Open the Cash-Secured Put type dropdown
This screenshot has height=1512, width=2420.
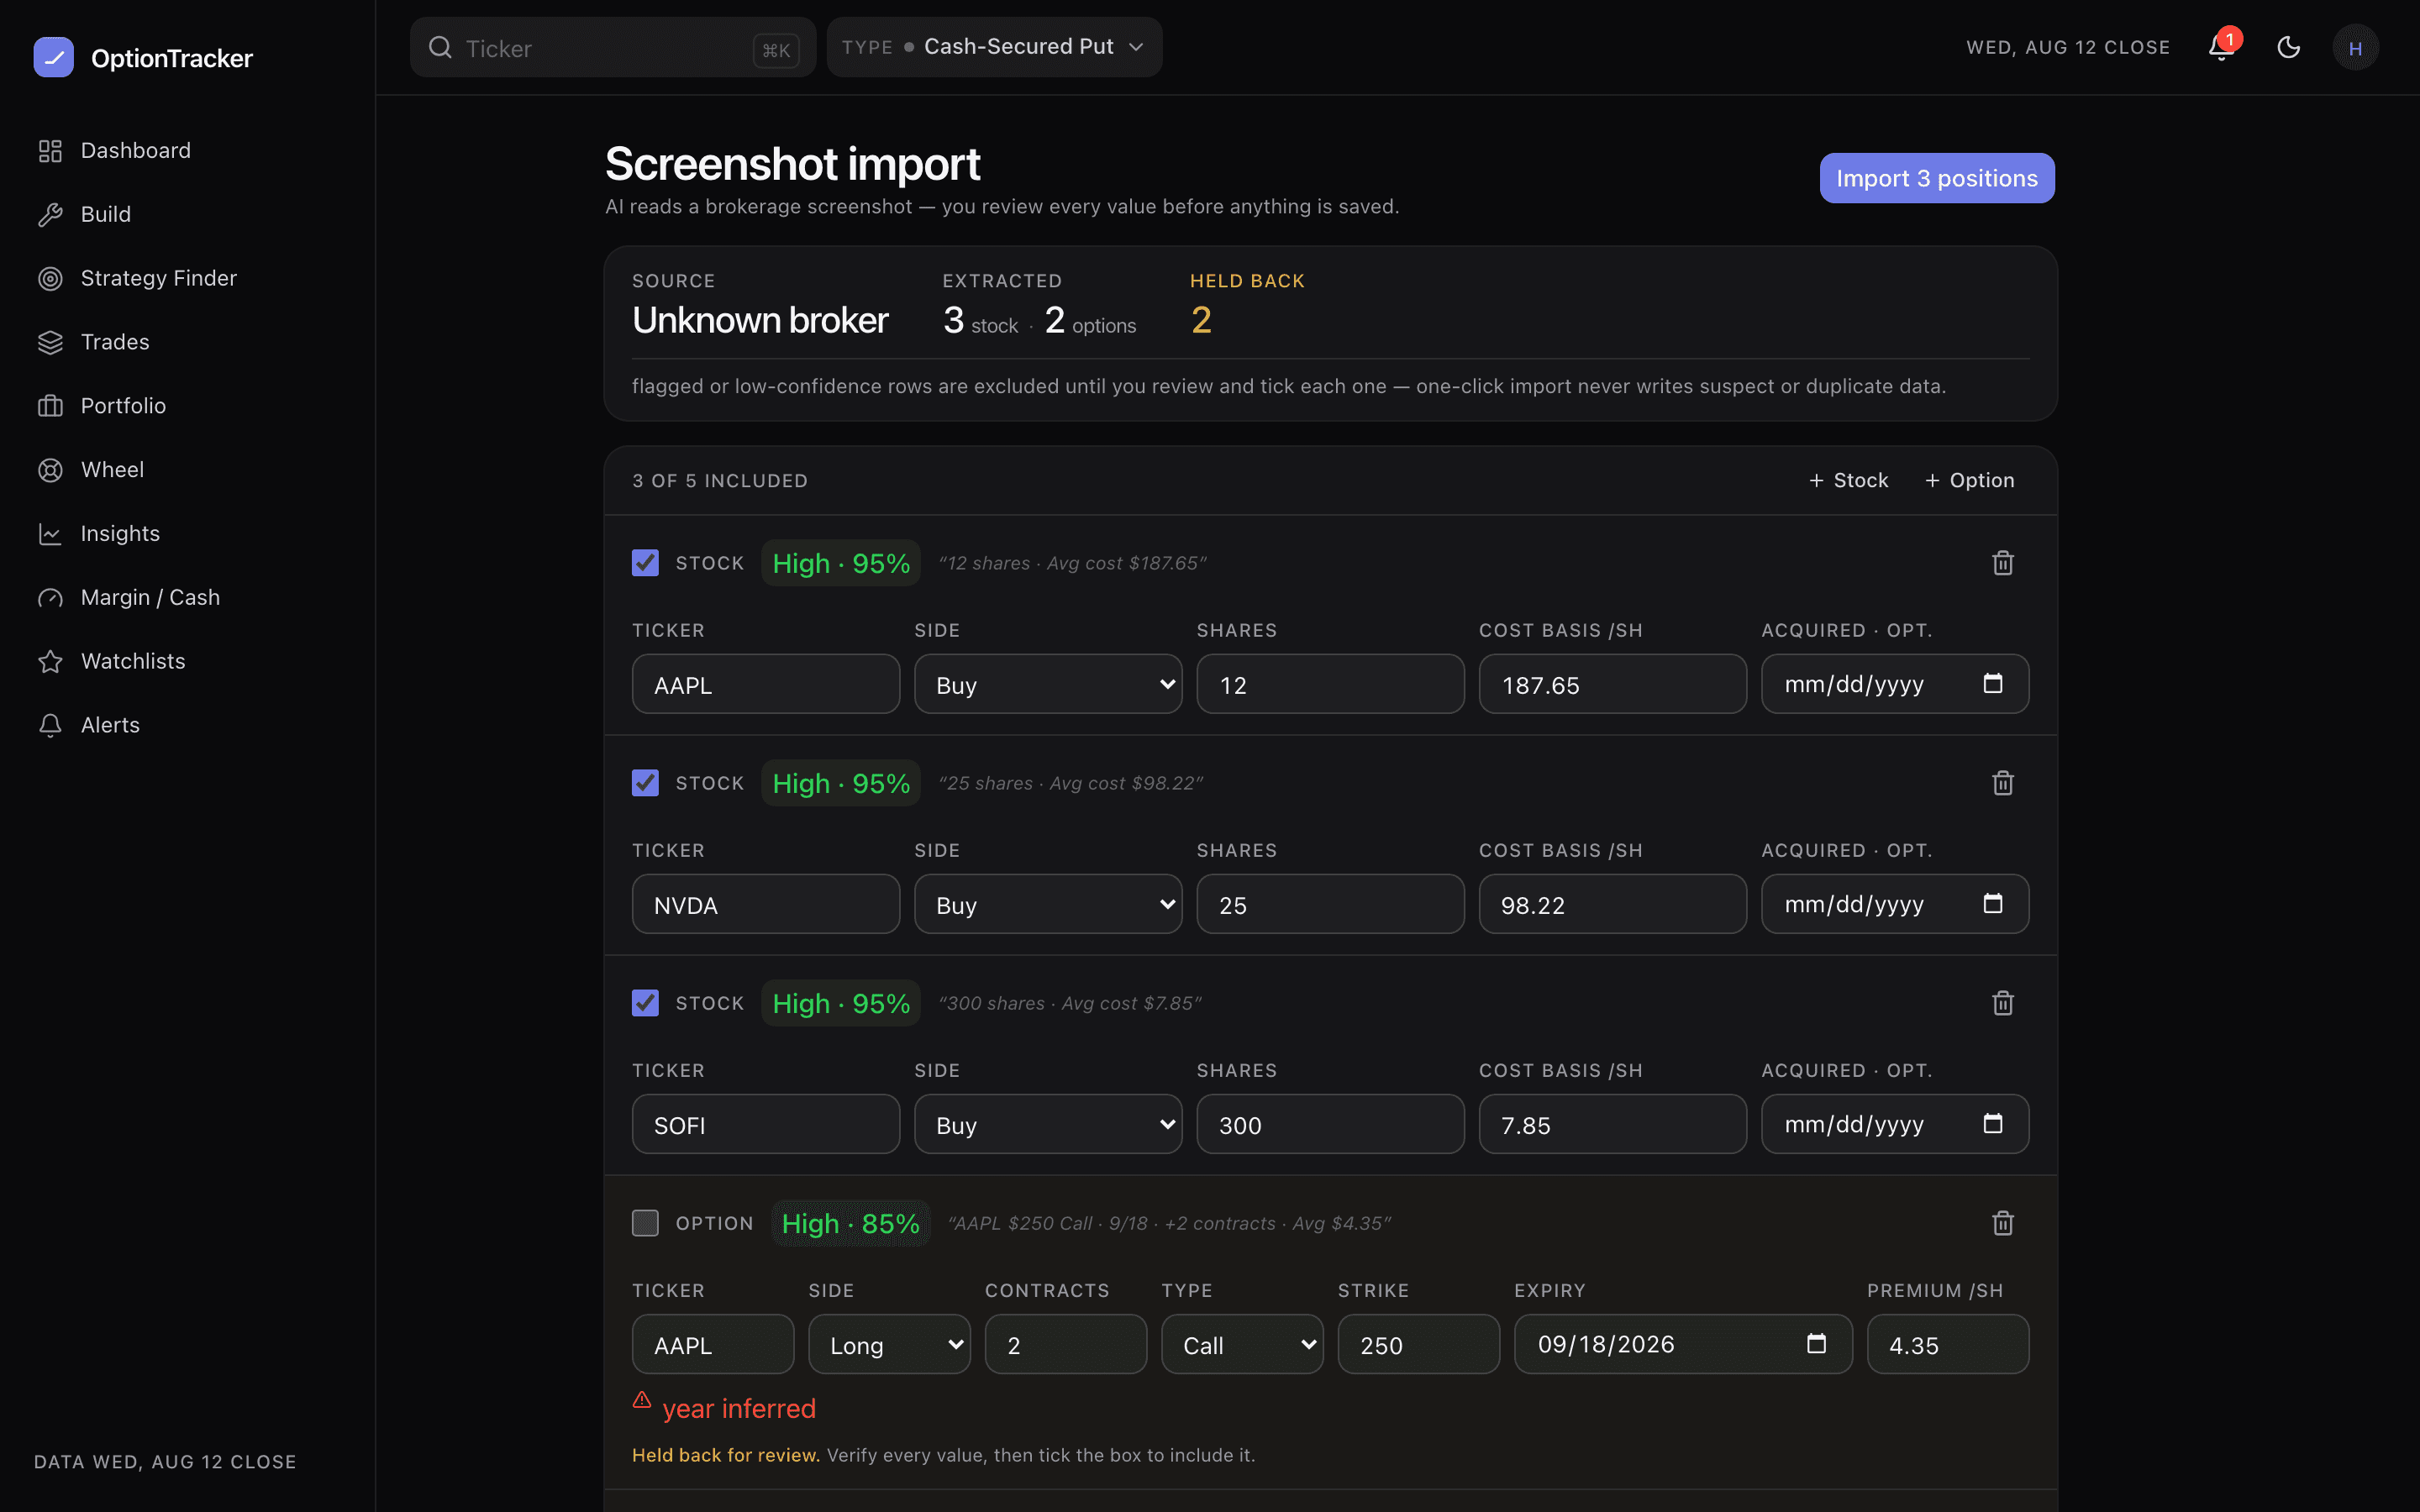(994, 47)
